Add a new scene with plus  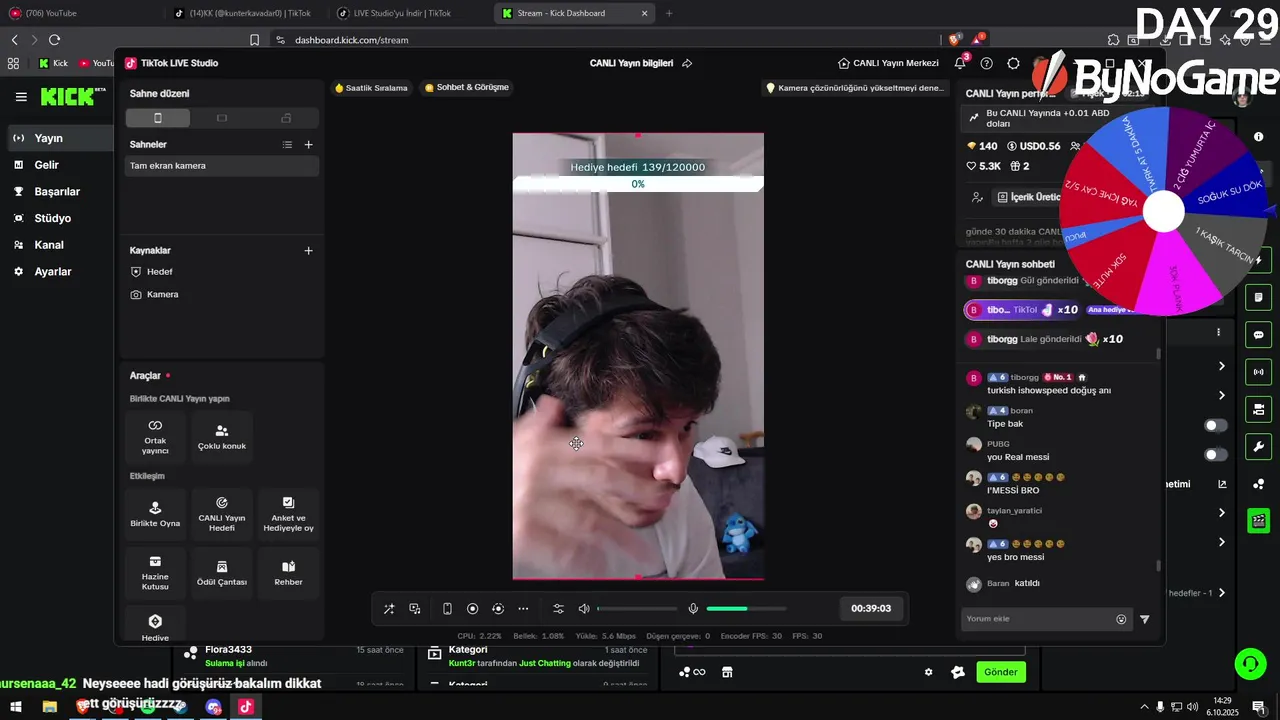(308, 145)
